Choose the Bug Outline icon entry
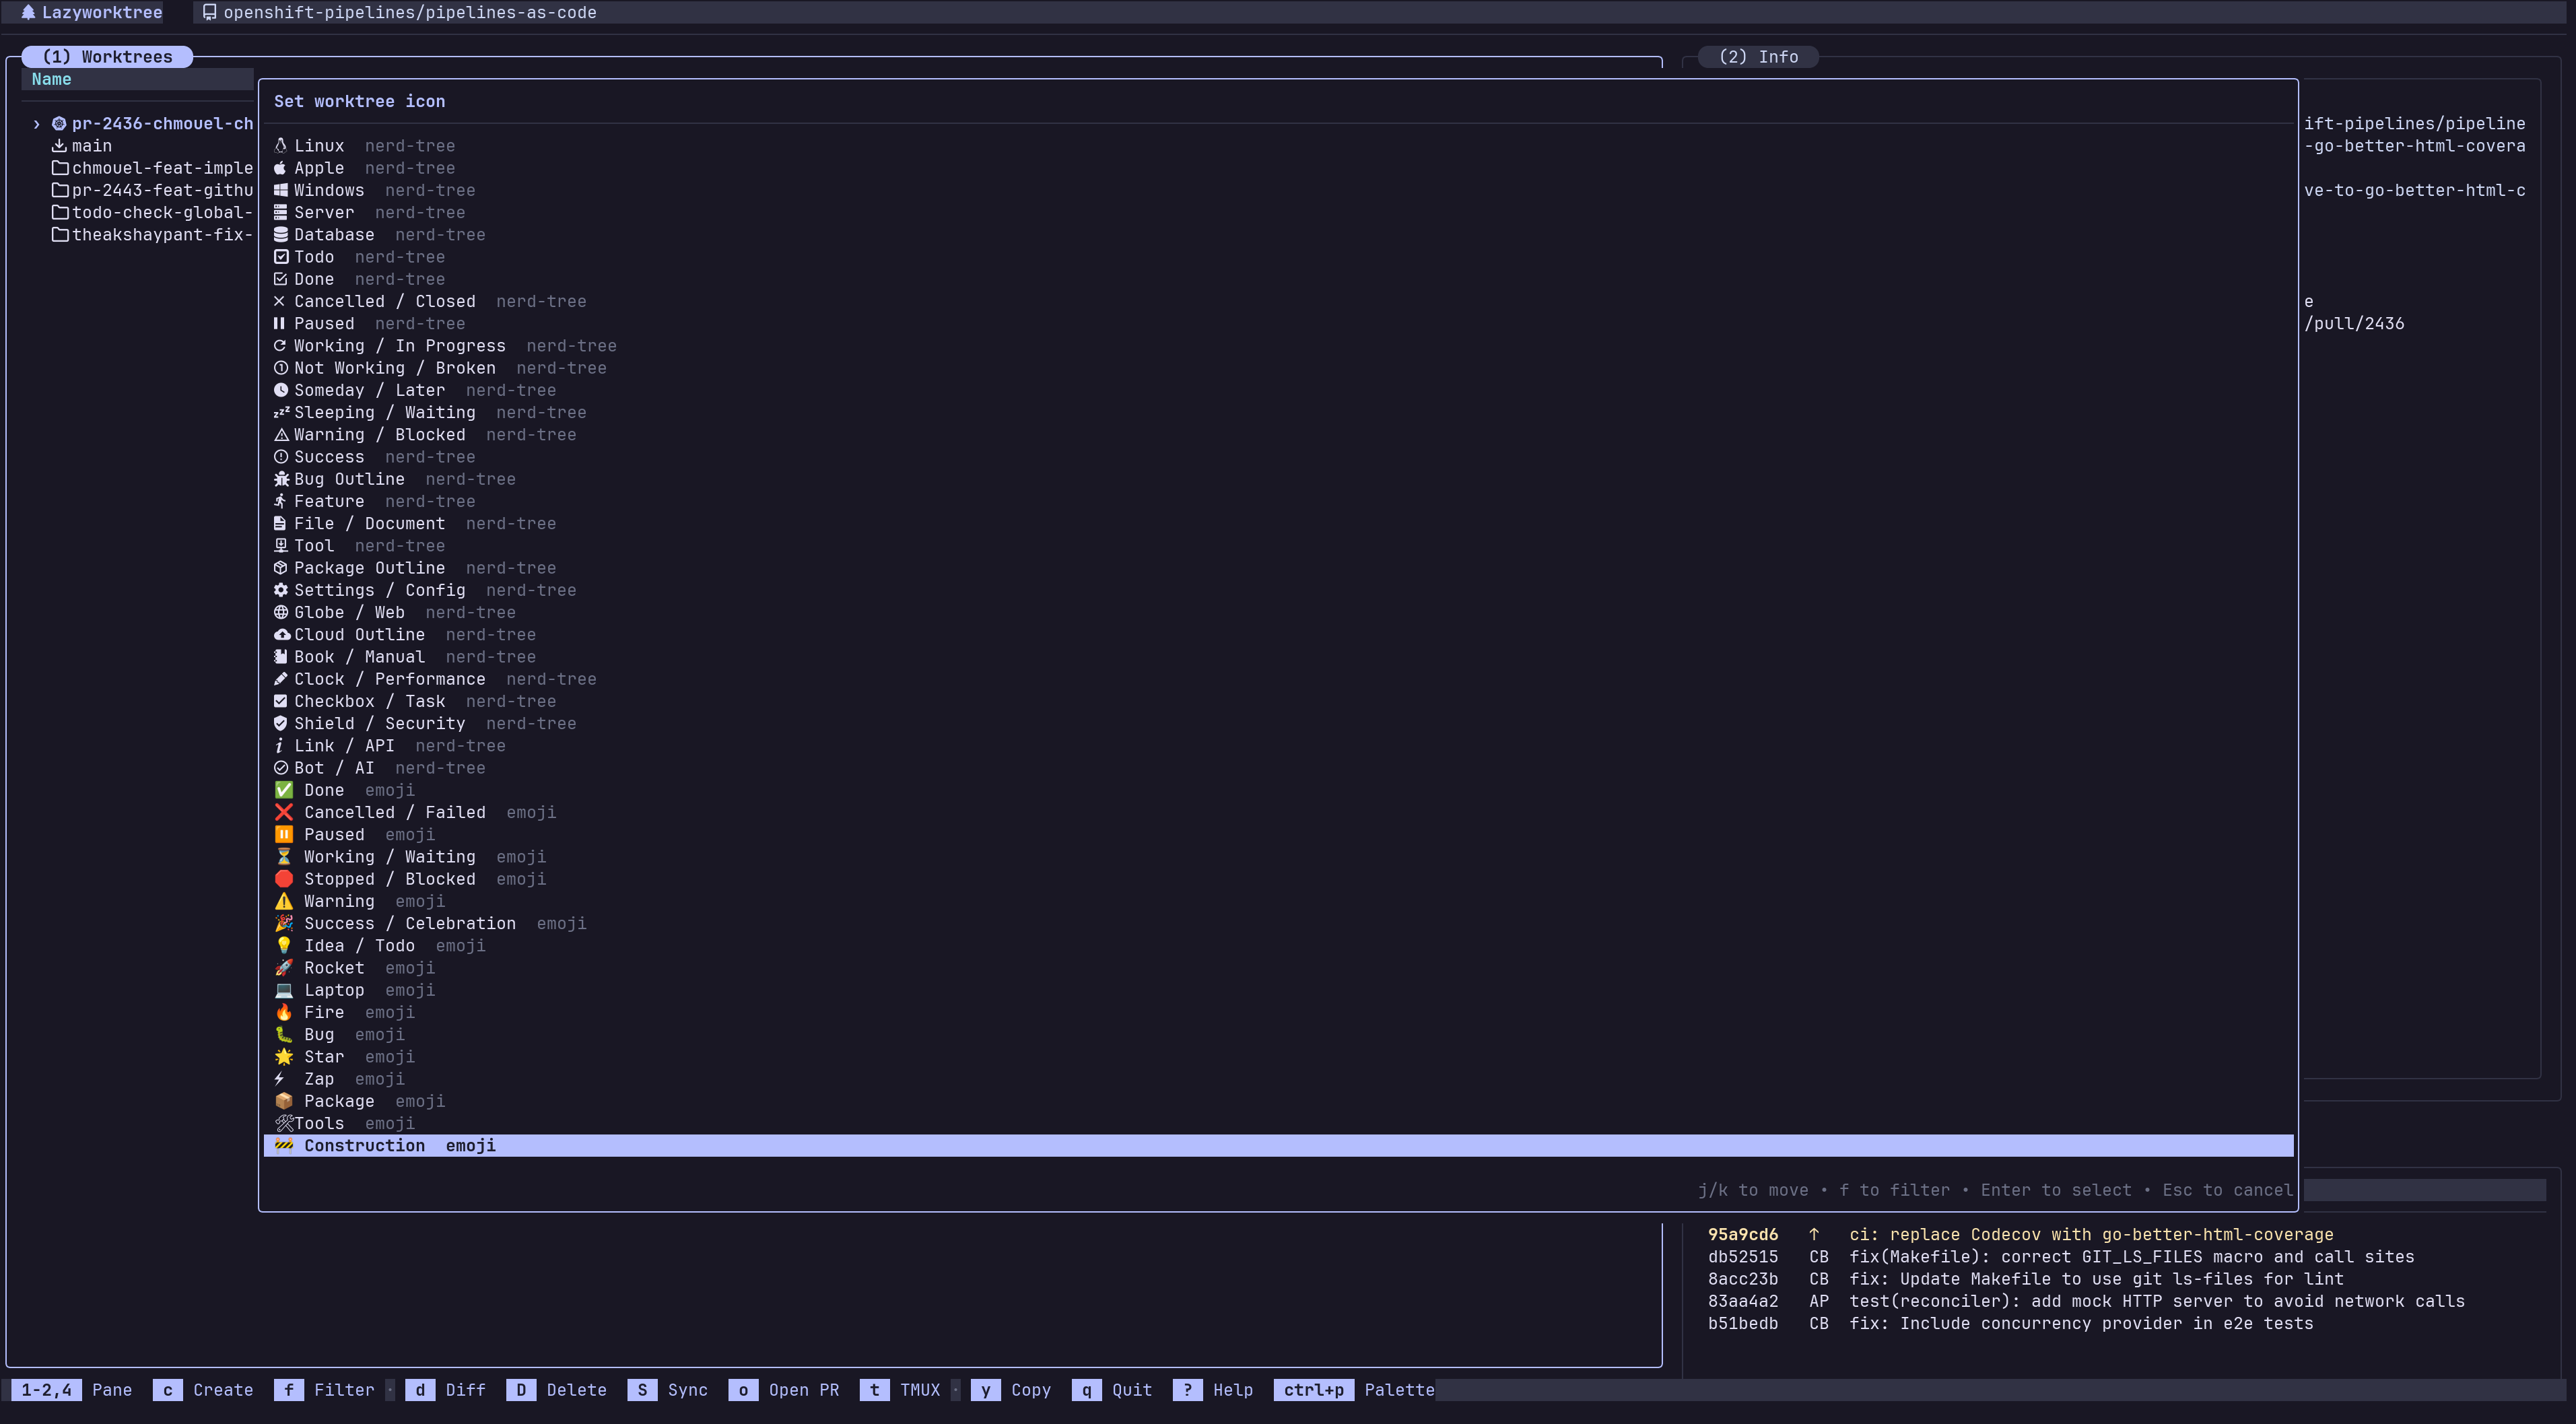Image resolution: width=2576 pixels, height=1424 pixels. point(348,479)
